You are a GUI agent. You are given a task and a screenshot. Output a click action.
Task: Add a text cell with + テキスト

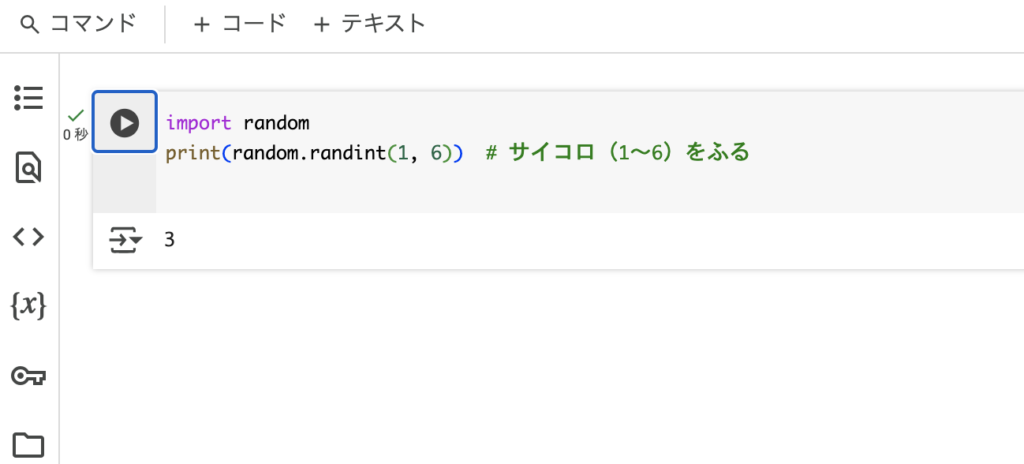(x=370, y=25)
